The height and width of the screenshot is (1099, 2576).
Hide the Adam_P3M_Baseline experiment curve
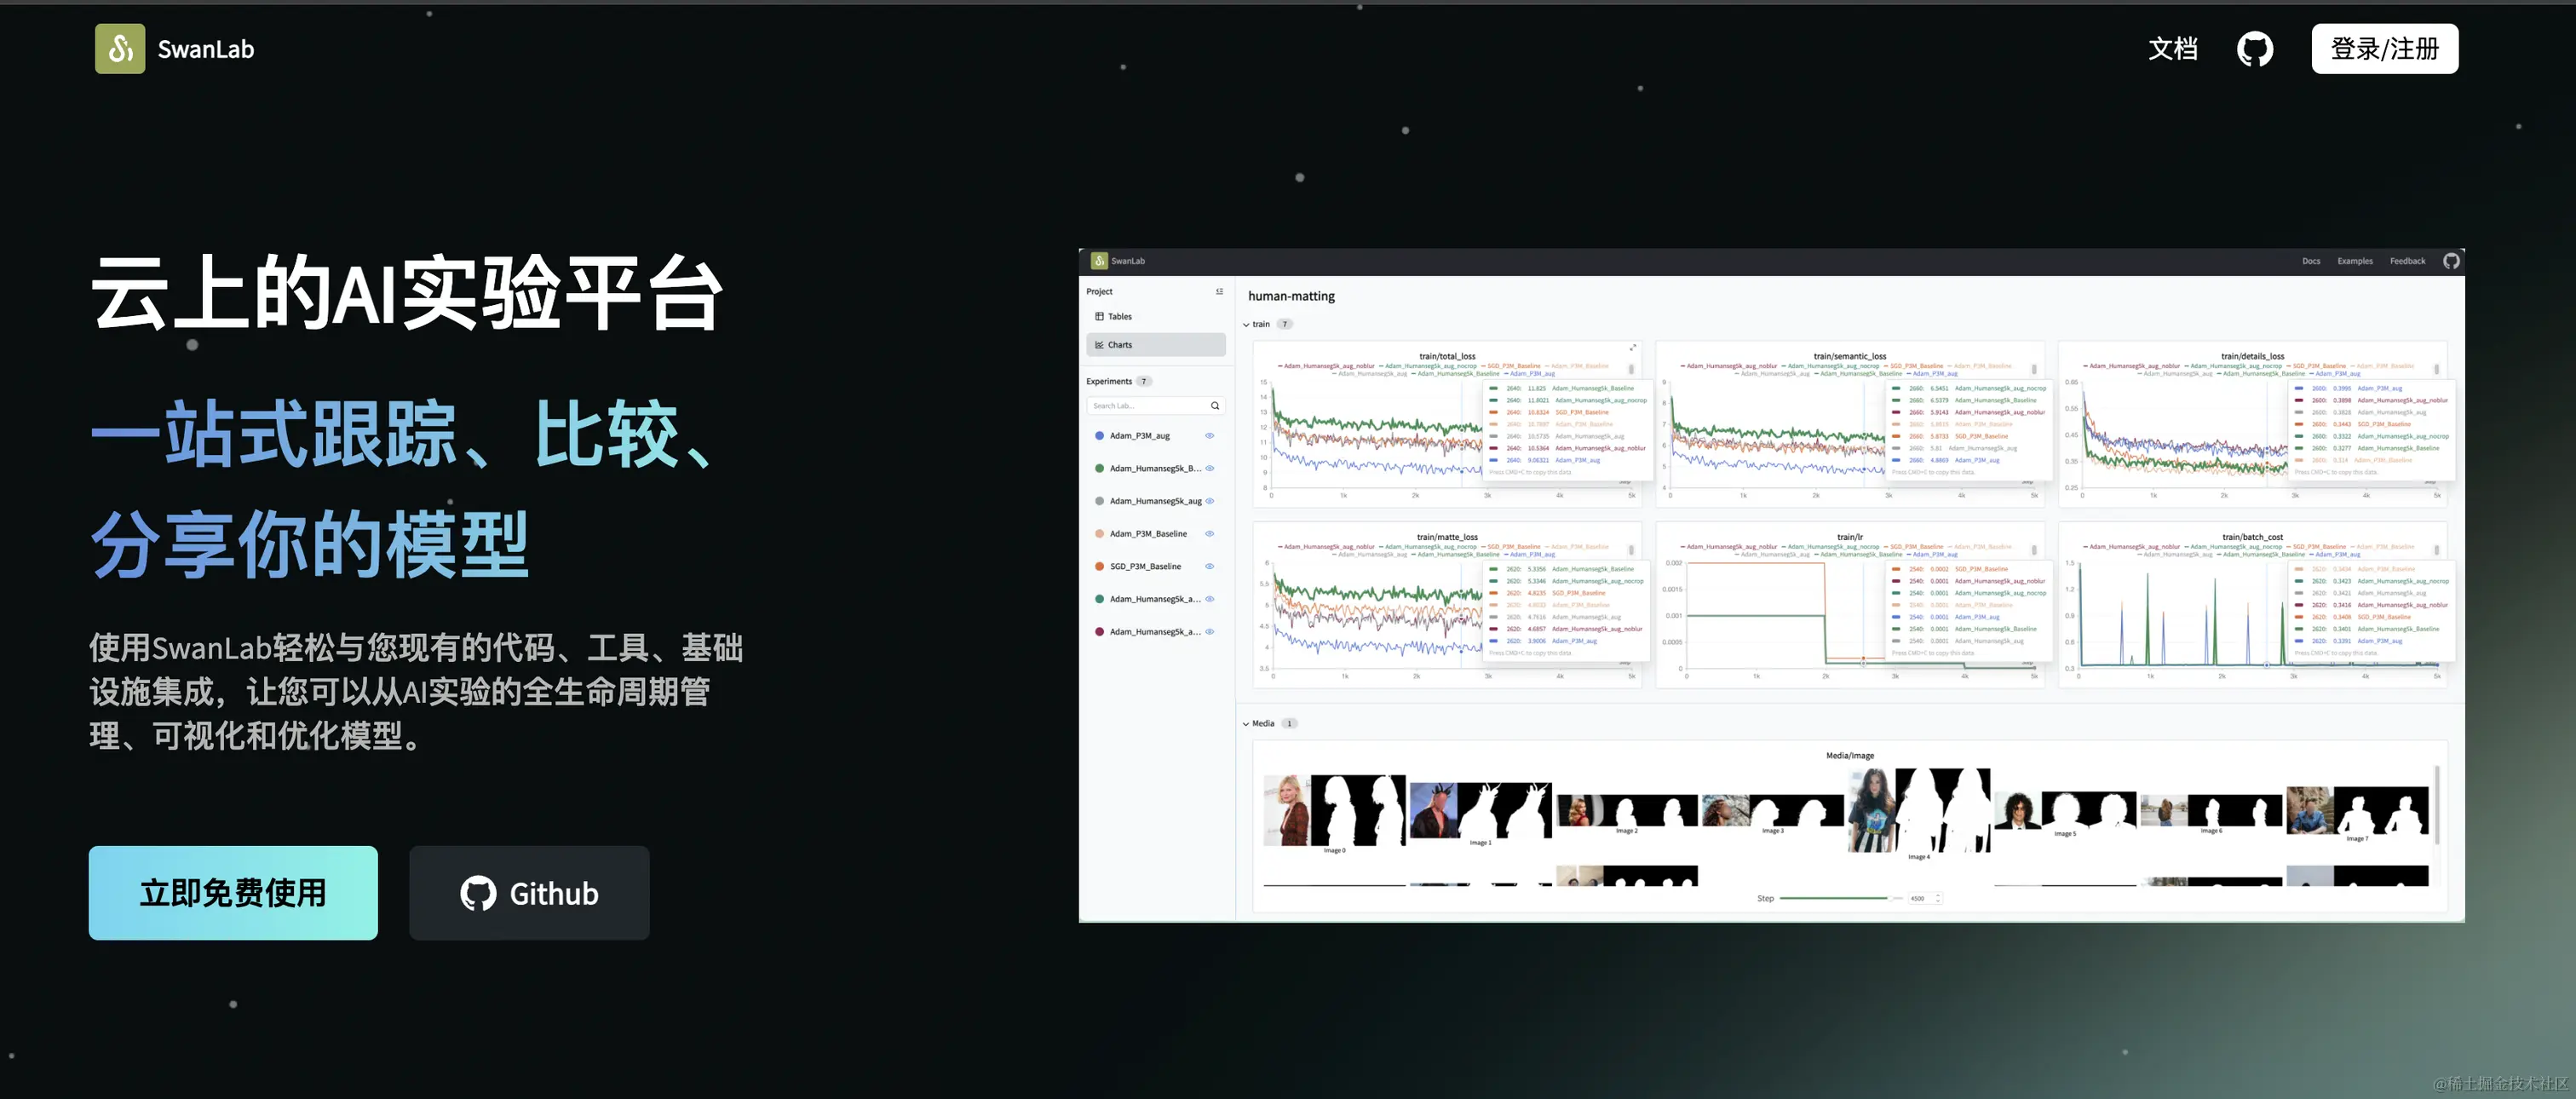click(1210, 533)
